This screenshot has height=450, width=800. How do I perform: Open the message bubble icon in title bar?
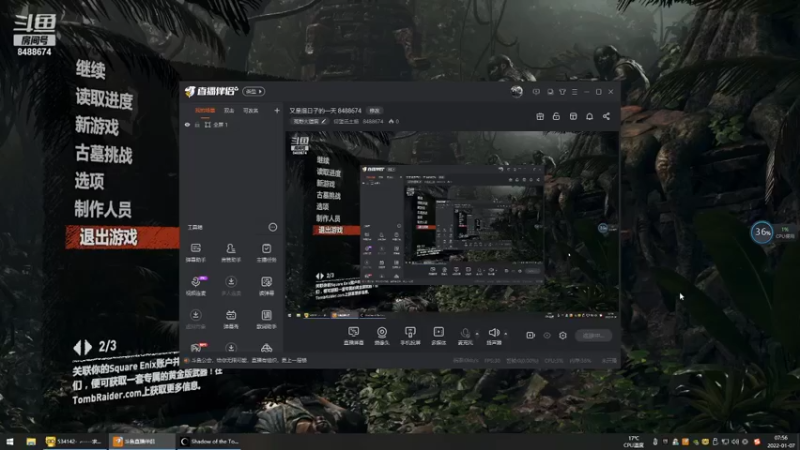[536, 92]
